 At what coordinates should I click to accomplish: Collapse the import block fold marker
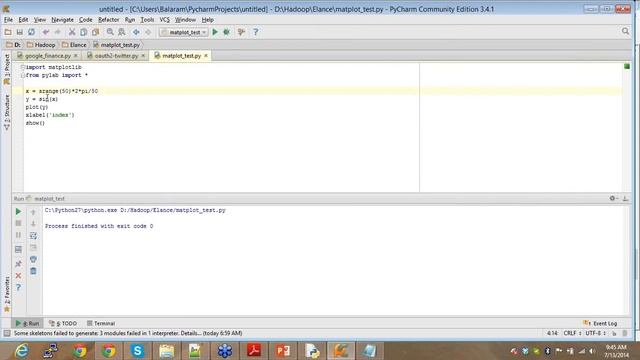pos(23,67)
